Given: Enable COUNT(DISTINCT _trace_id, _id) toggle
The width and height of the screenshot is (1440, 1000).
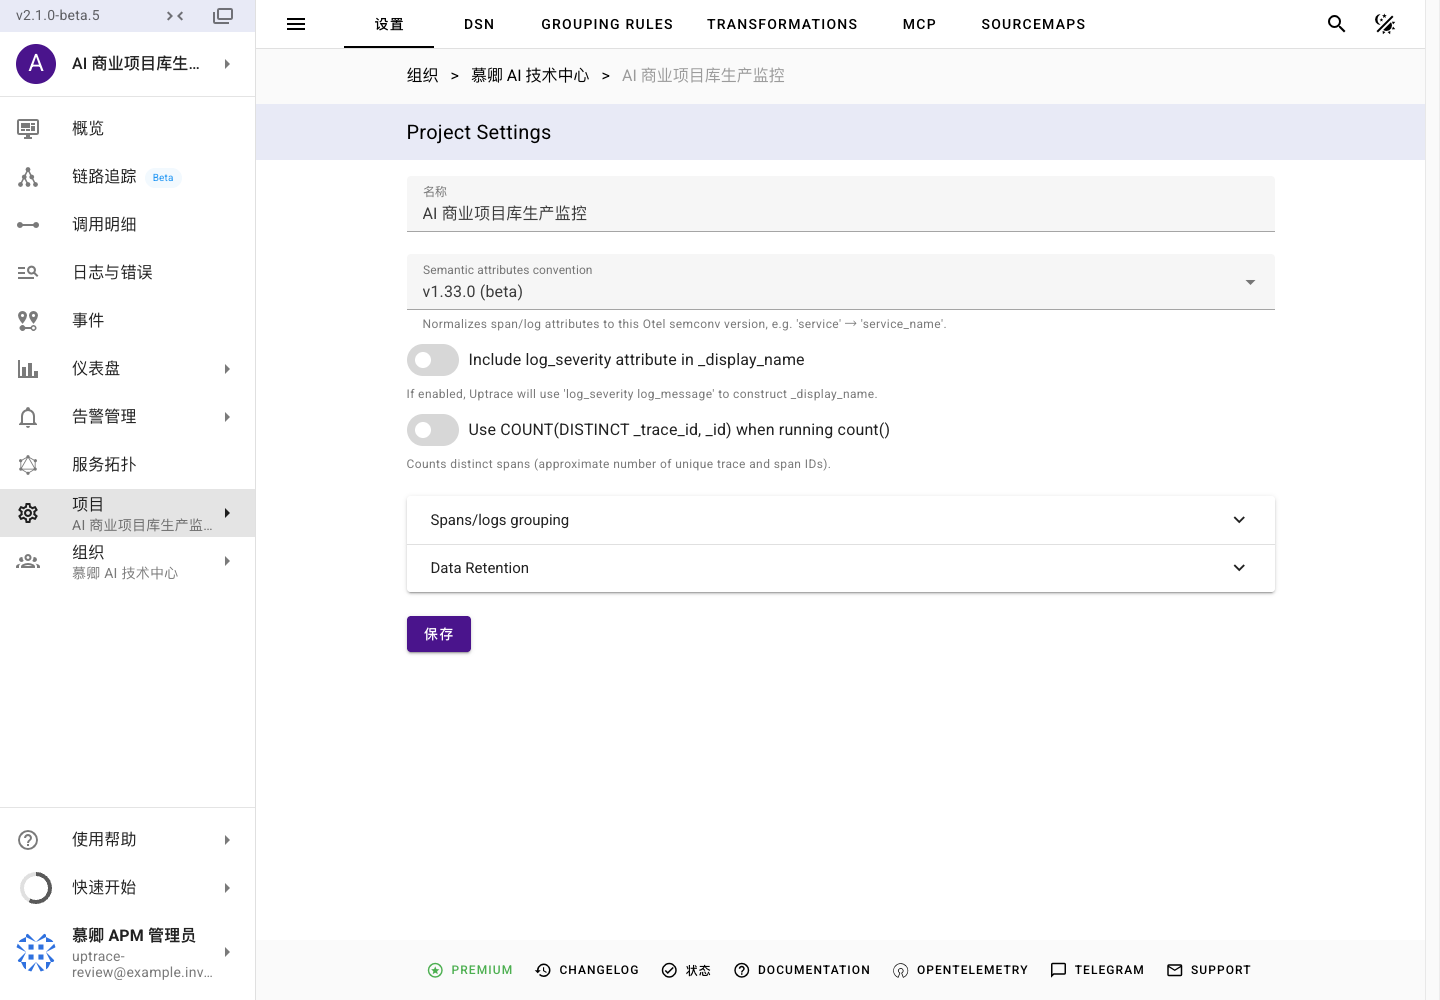Looking at the screenshot, I should click(433, 430).
